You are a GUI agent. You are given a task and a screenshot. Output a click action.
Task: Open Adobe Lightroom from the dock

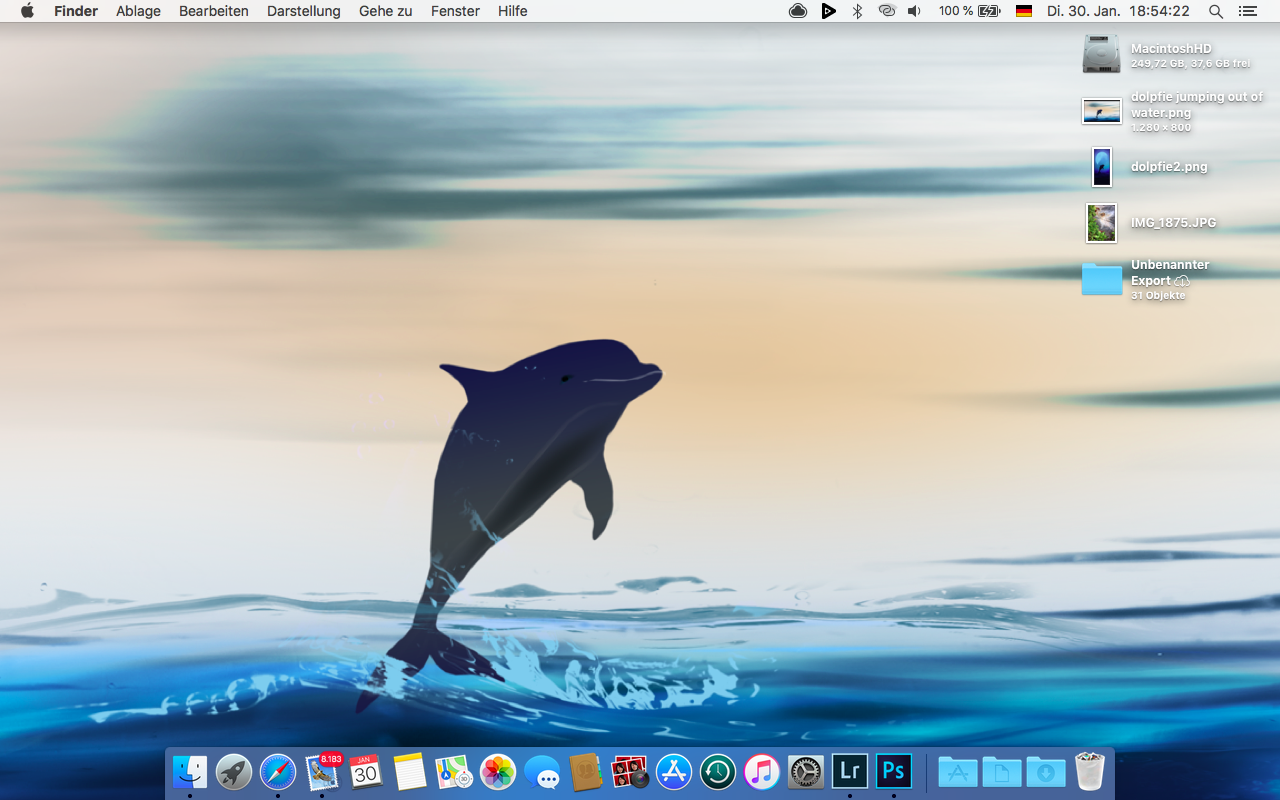pyautogui.click(x=850, y=771)
